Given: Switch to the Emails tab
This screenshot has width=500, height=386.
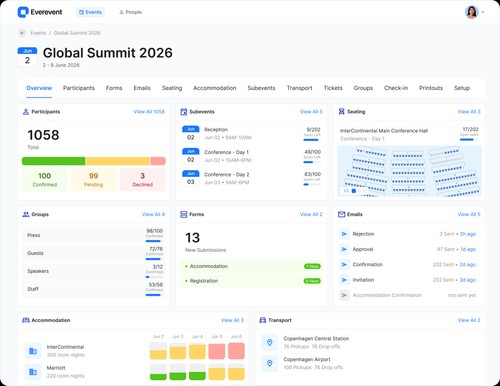Looking at the screenshot, I should [x=142, y=88].
